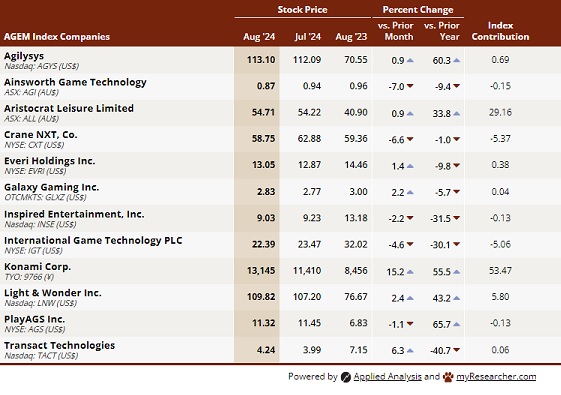
Task: Click the down arrow beside Crane NXT -6.6
Action: (x=410, y=139)
